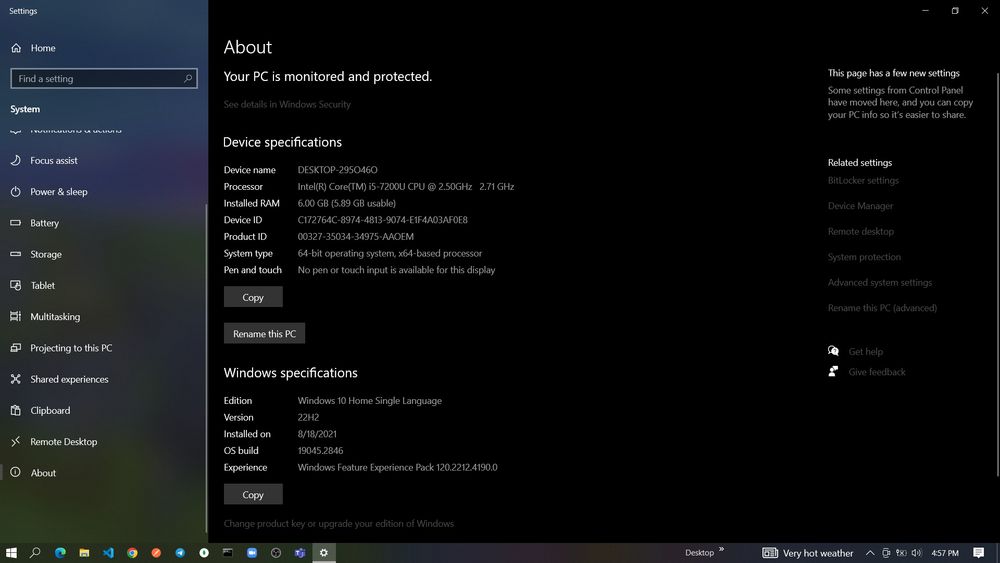Click the network icon in system tray
Viewport: 1000px width, 563px height.
pyautogui.click(x=901, y=553)
